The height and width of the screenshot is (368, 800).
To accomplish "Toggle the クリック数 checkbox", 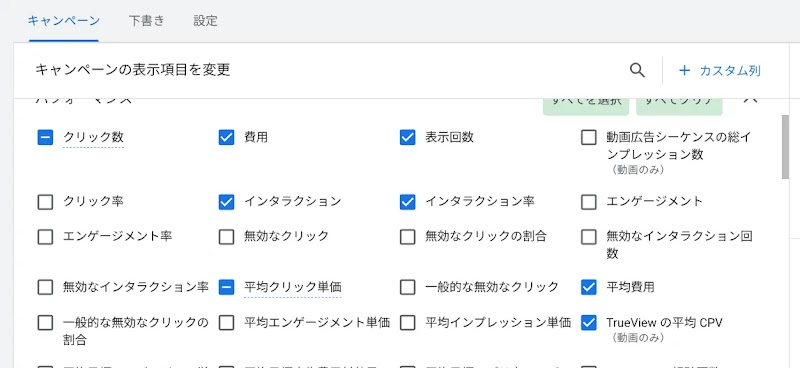I will 45,137.
